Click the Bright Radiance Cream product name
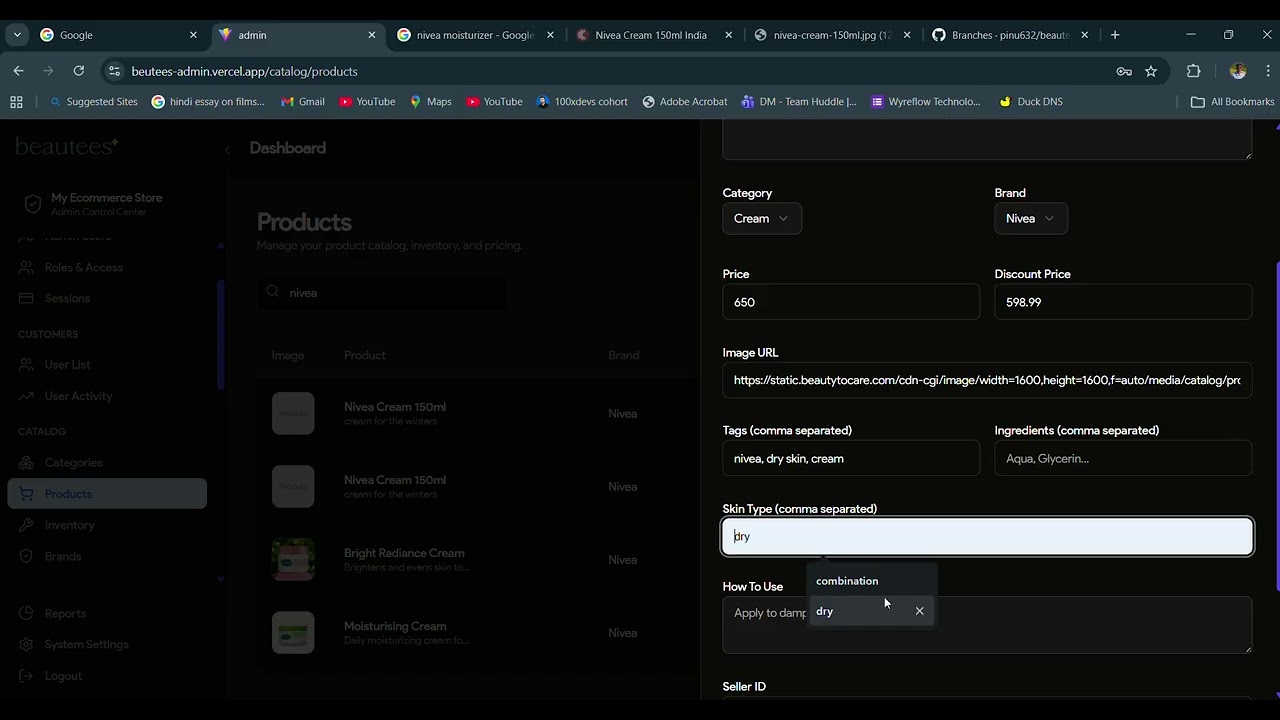The image size is (1280, 720). (404, 553)
